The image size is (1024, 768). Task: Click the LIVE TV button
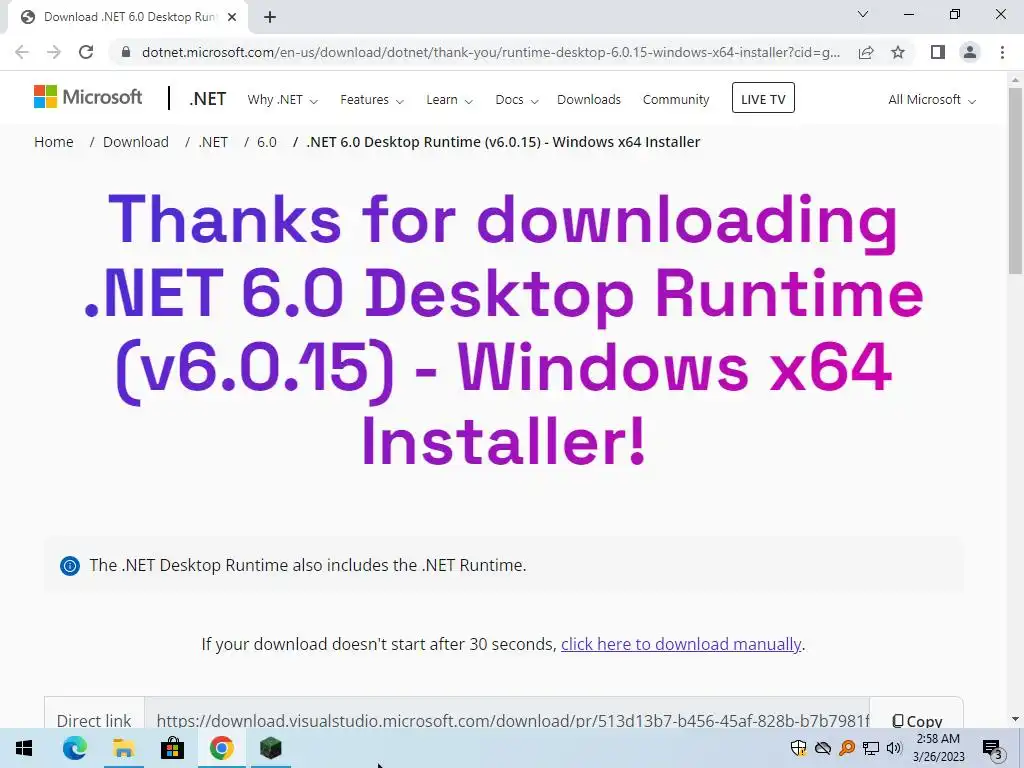(x=763, y=98)
